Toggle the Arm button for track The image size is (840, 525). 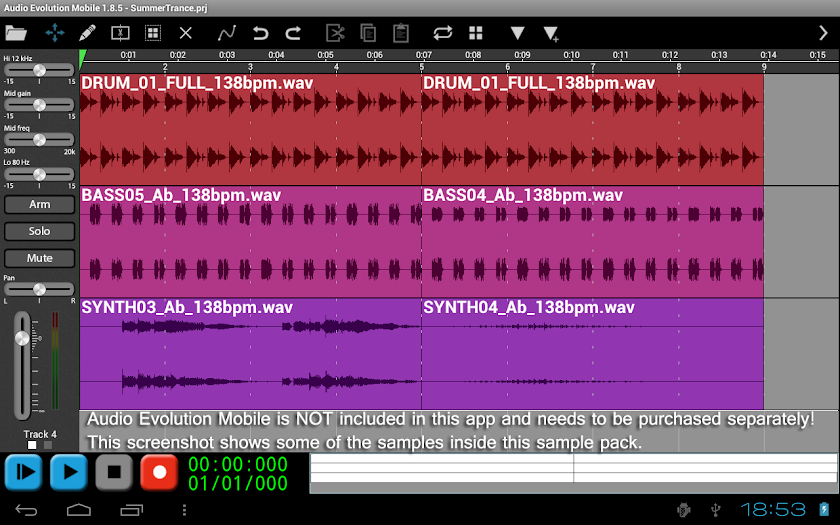(x=40, y=205)
